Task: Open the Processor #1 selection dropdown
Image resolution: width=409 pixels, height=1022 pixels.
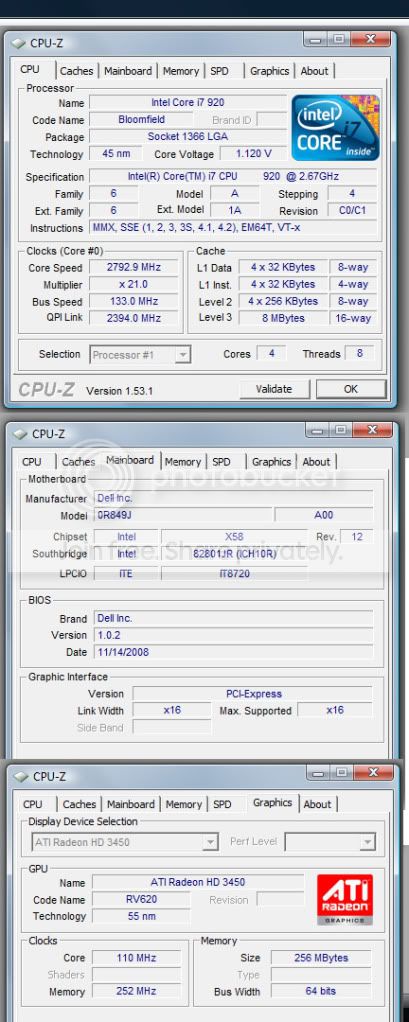Action: coord(139,355)
